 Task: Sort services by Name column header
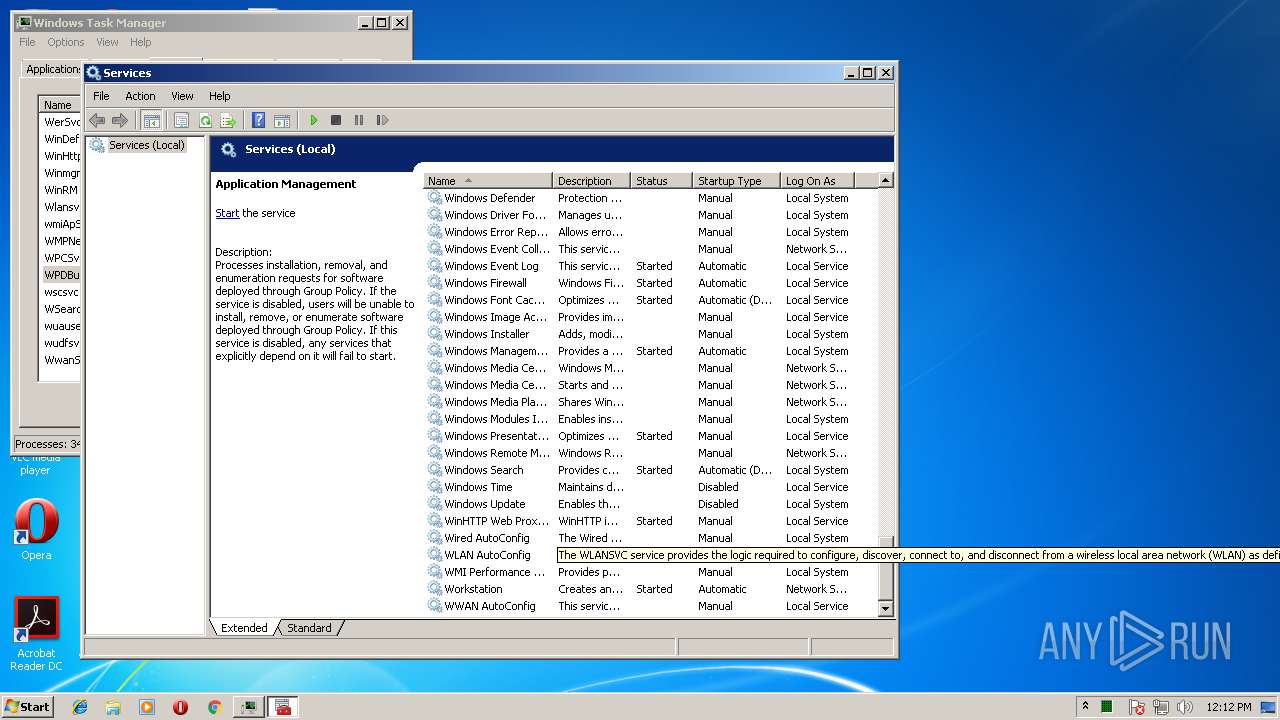(x=488, y=181)
